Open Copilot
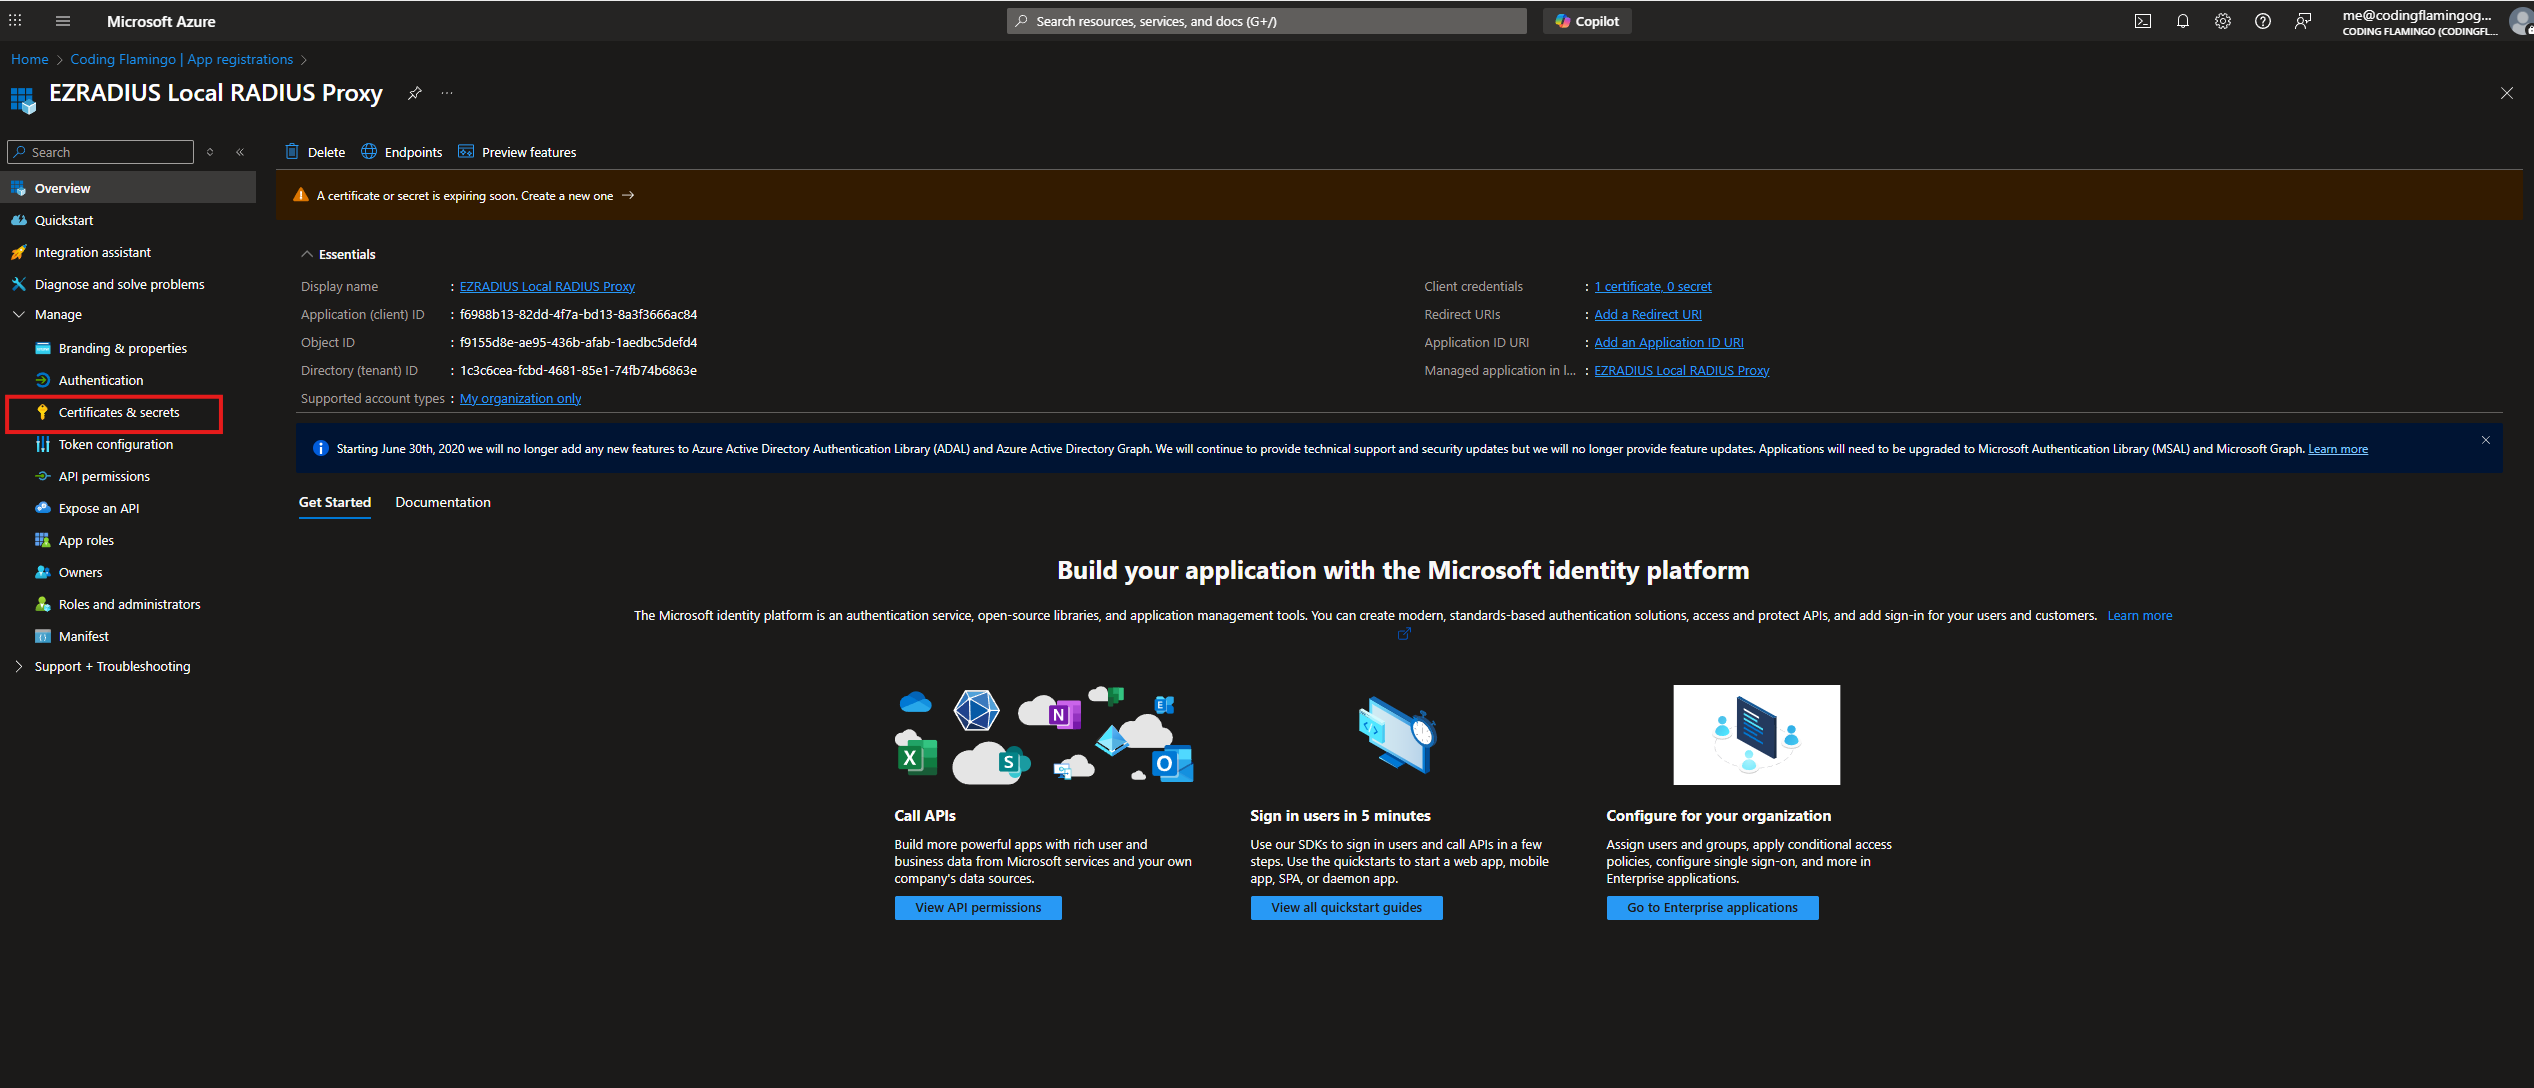 point(1587,21)
